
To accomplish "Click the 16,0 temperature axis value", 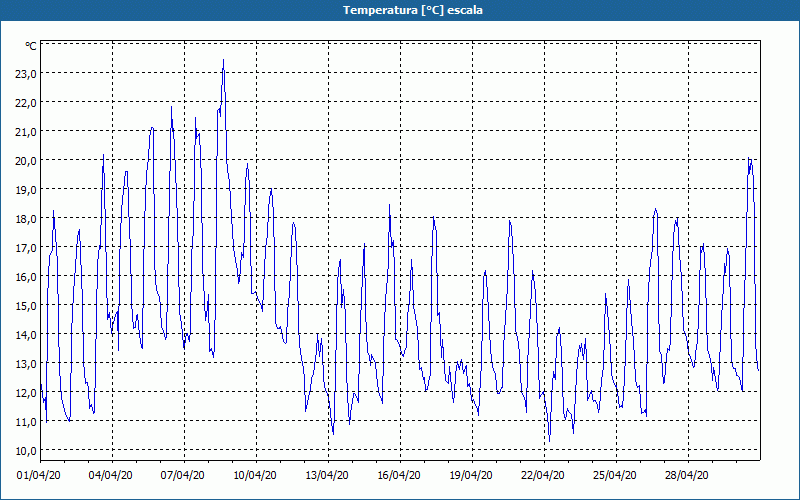I will point(26,277).
